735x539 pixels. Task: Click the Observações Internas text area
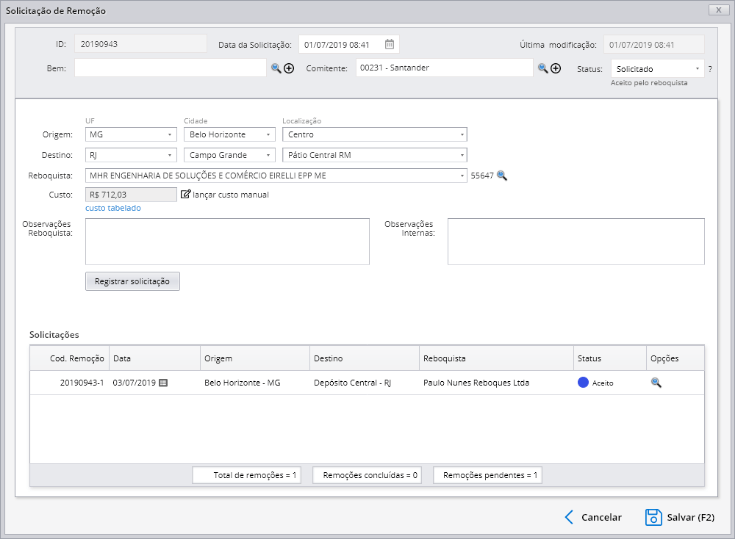pos(576,241)
